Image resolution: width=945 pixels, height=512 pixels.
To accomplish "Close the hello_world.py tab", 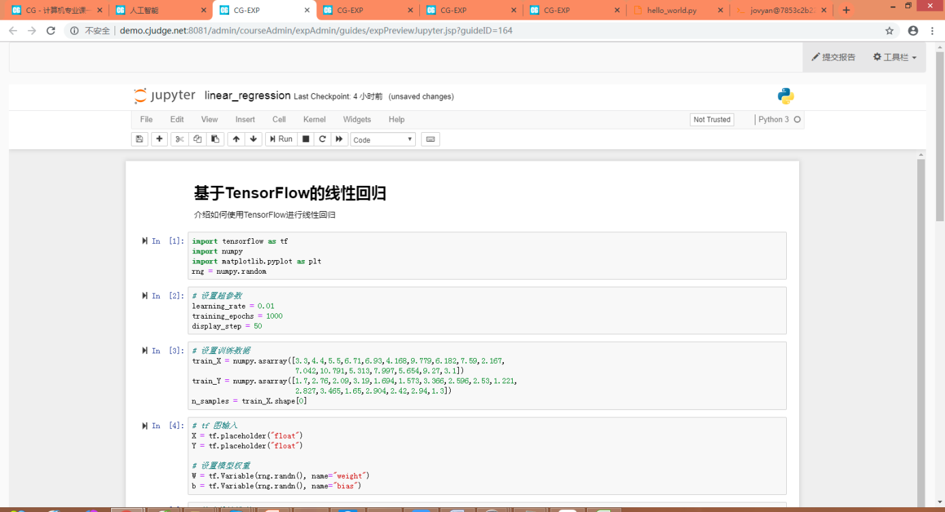I will (x=720, y=10).
